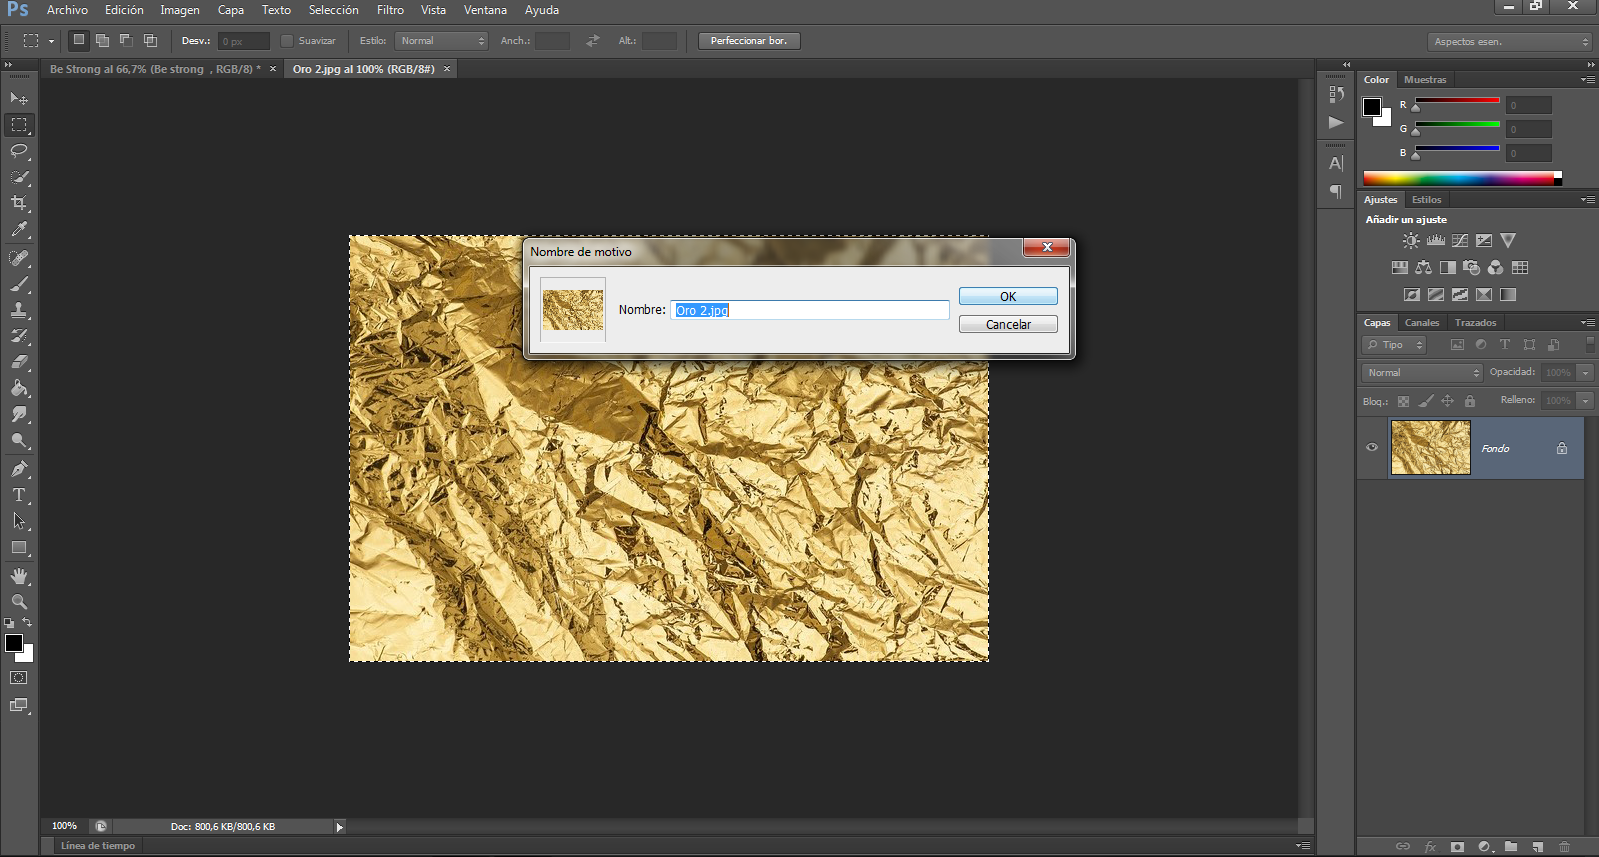Select the Healing Brush tool

(x=19, y=258)
